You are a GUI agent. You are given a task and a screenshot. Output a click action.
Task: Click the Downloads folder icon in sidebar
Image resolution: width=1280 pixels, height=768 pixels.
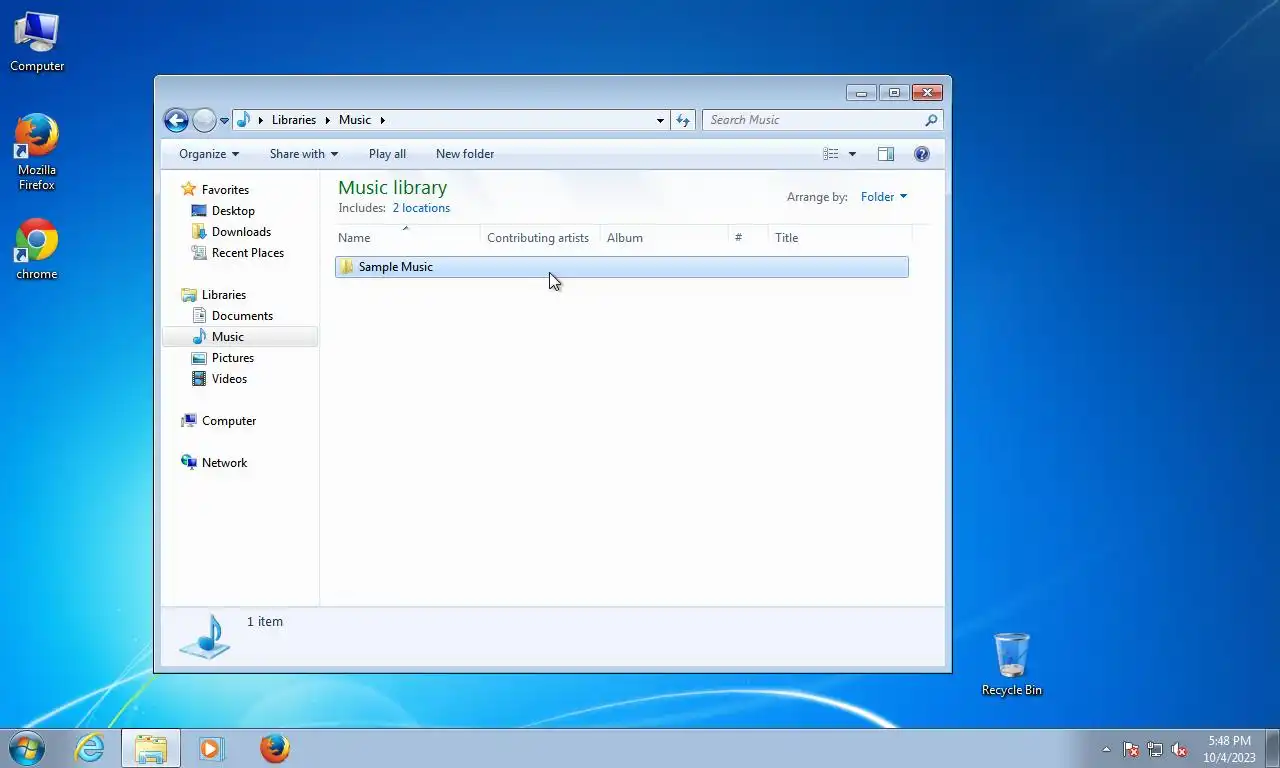tap(198, 232)
